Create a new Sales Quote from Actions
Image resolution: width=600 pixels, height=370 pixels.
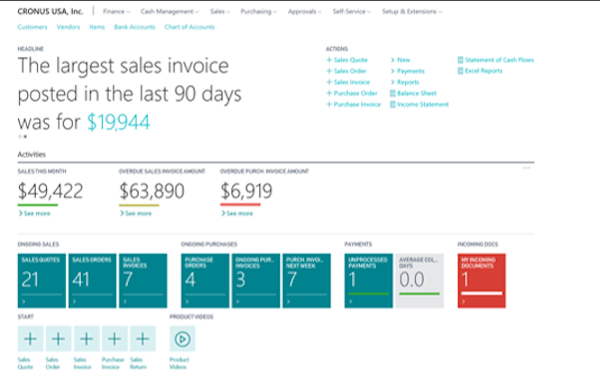click(347, 60)
